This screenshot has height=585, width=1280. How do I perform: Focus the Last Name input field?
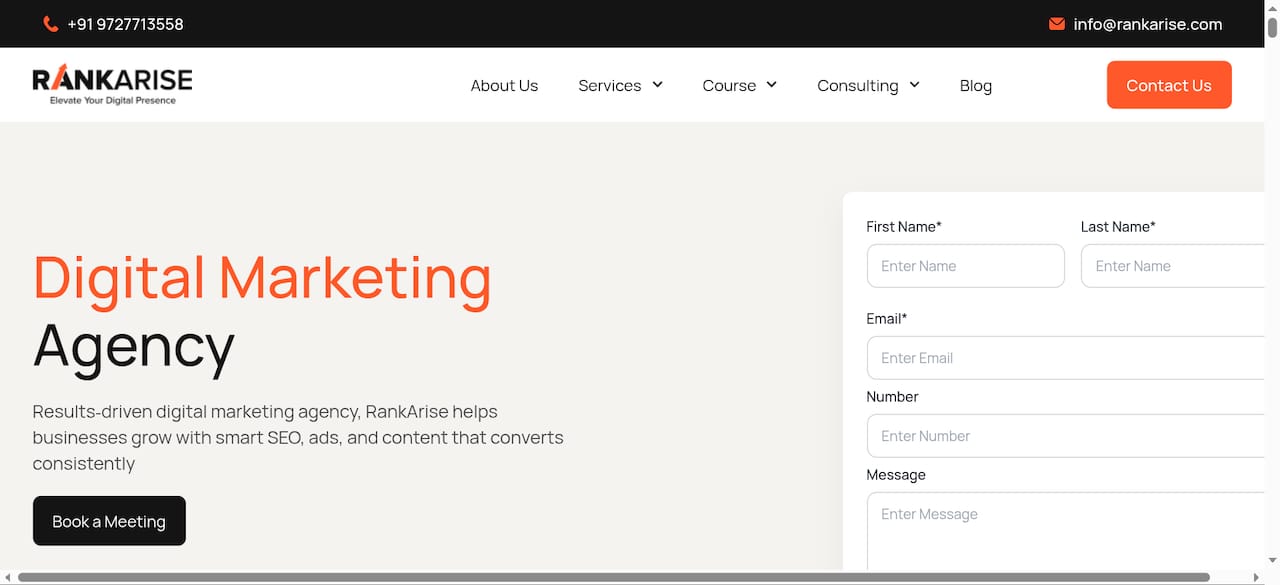1173,266
